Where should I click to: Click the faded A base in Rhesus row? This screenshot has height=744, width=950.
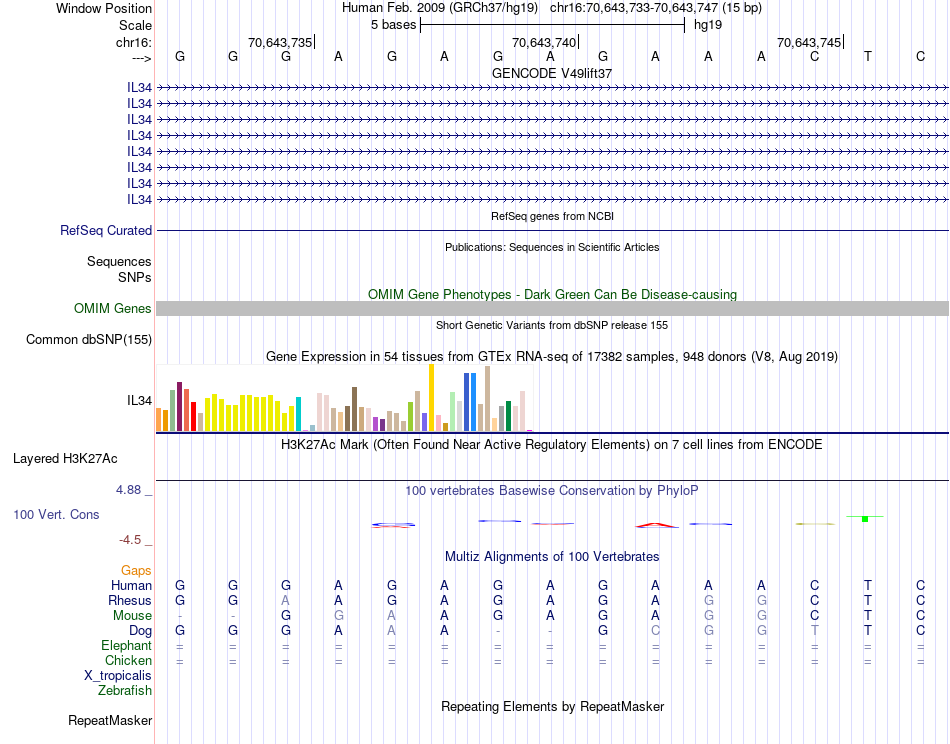(x=285, y=600)
